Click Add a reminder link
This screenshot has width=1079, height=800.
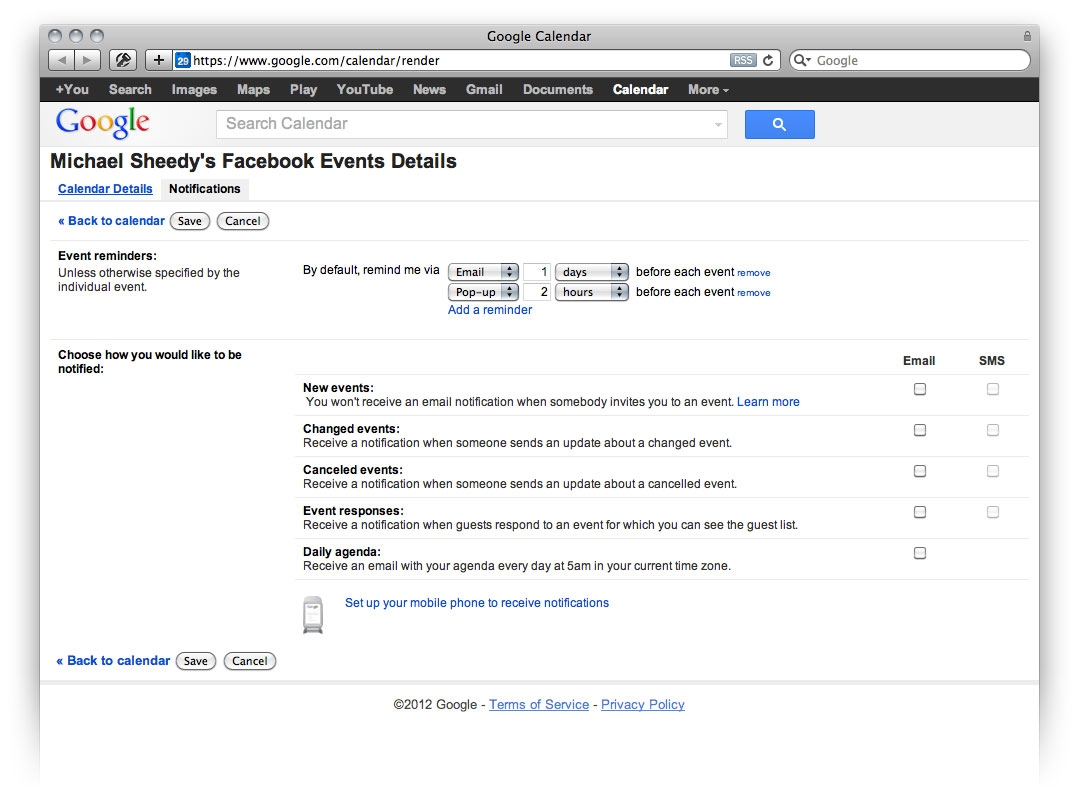click(490, 310)
